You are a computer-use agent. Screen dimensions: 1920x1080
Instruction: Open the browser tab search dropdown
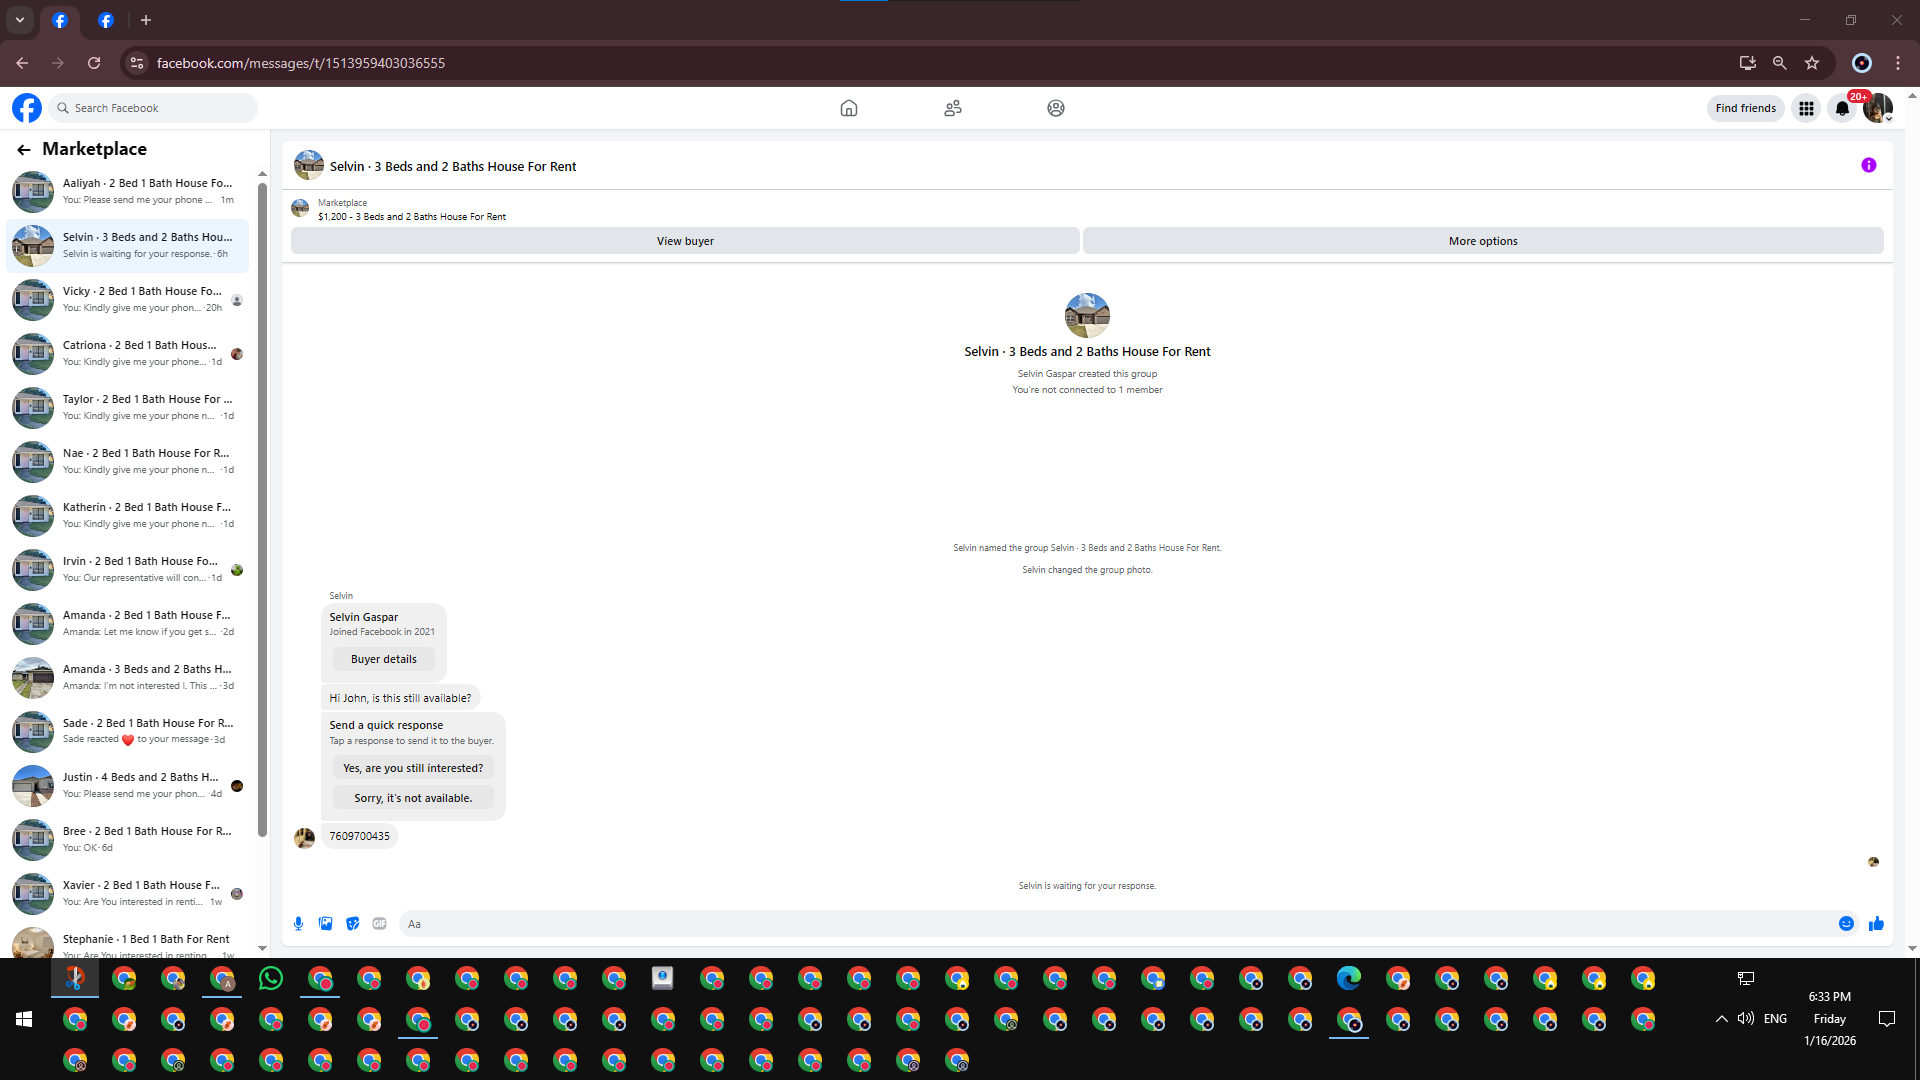pyautogui.click(x=19, y=20)
